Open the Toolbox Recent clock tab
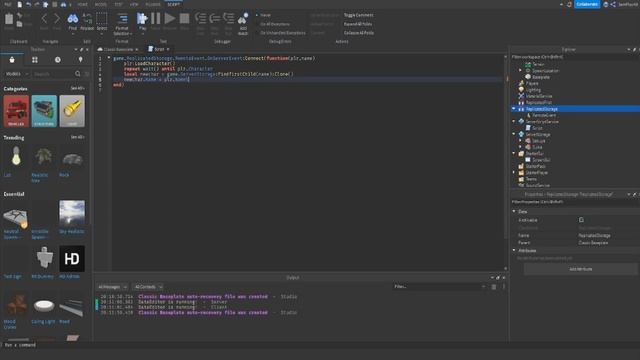Image resolution: width=640 pixels, height=360 pixels. coord(58,60)
